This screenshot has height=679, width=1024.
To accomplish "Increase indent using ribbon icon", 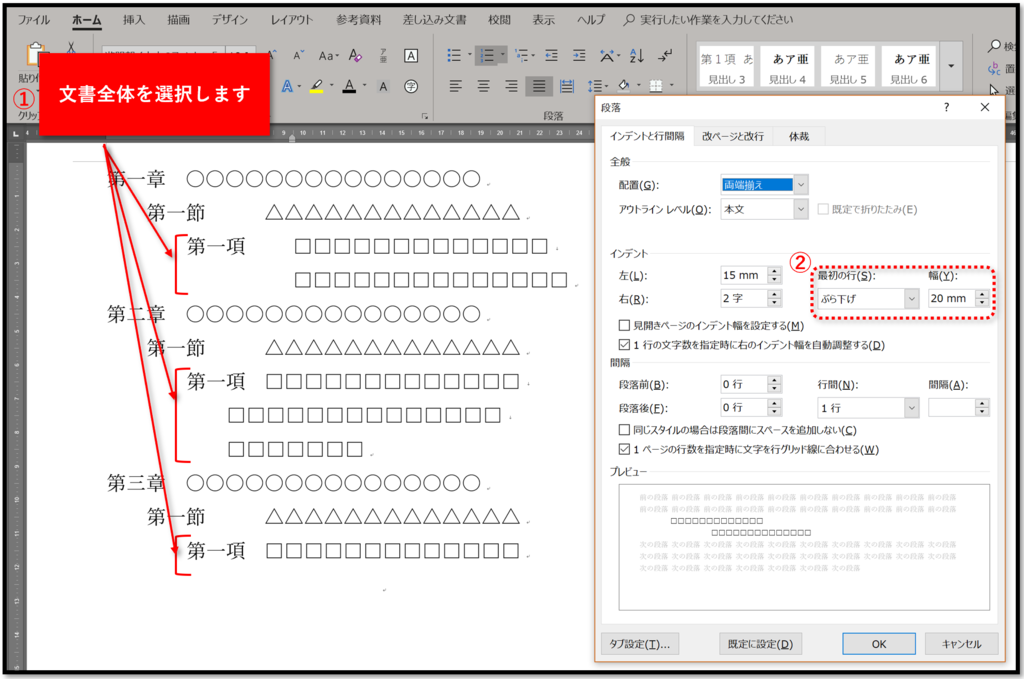I will coord(579,55).
